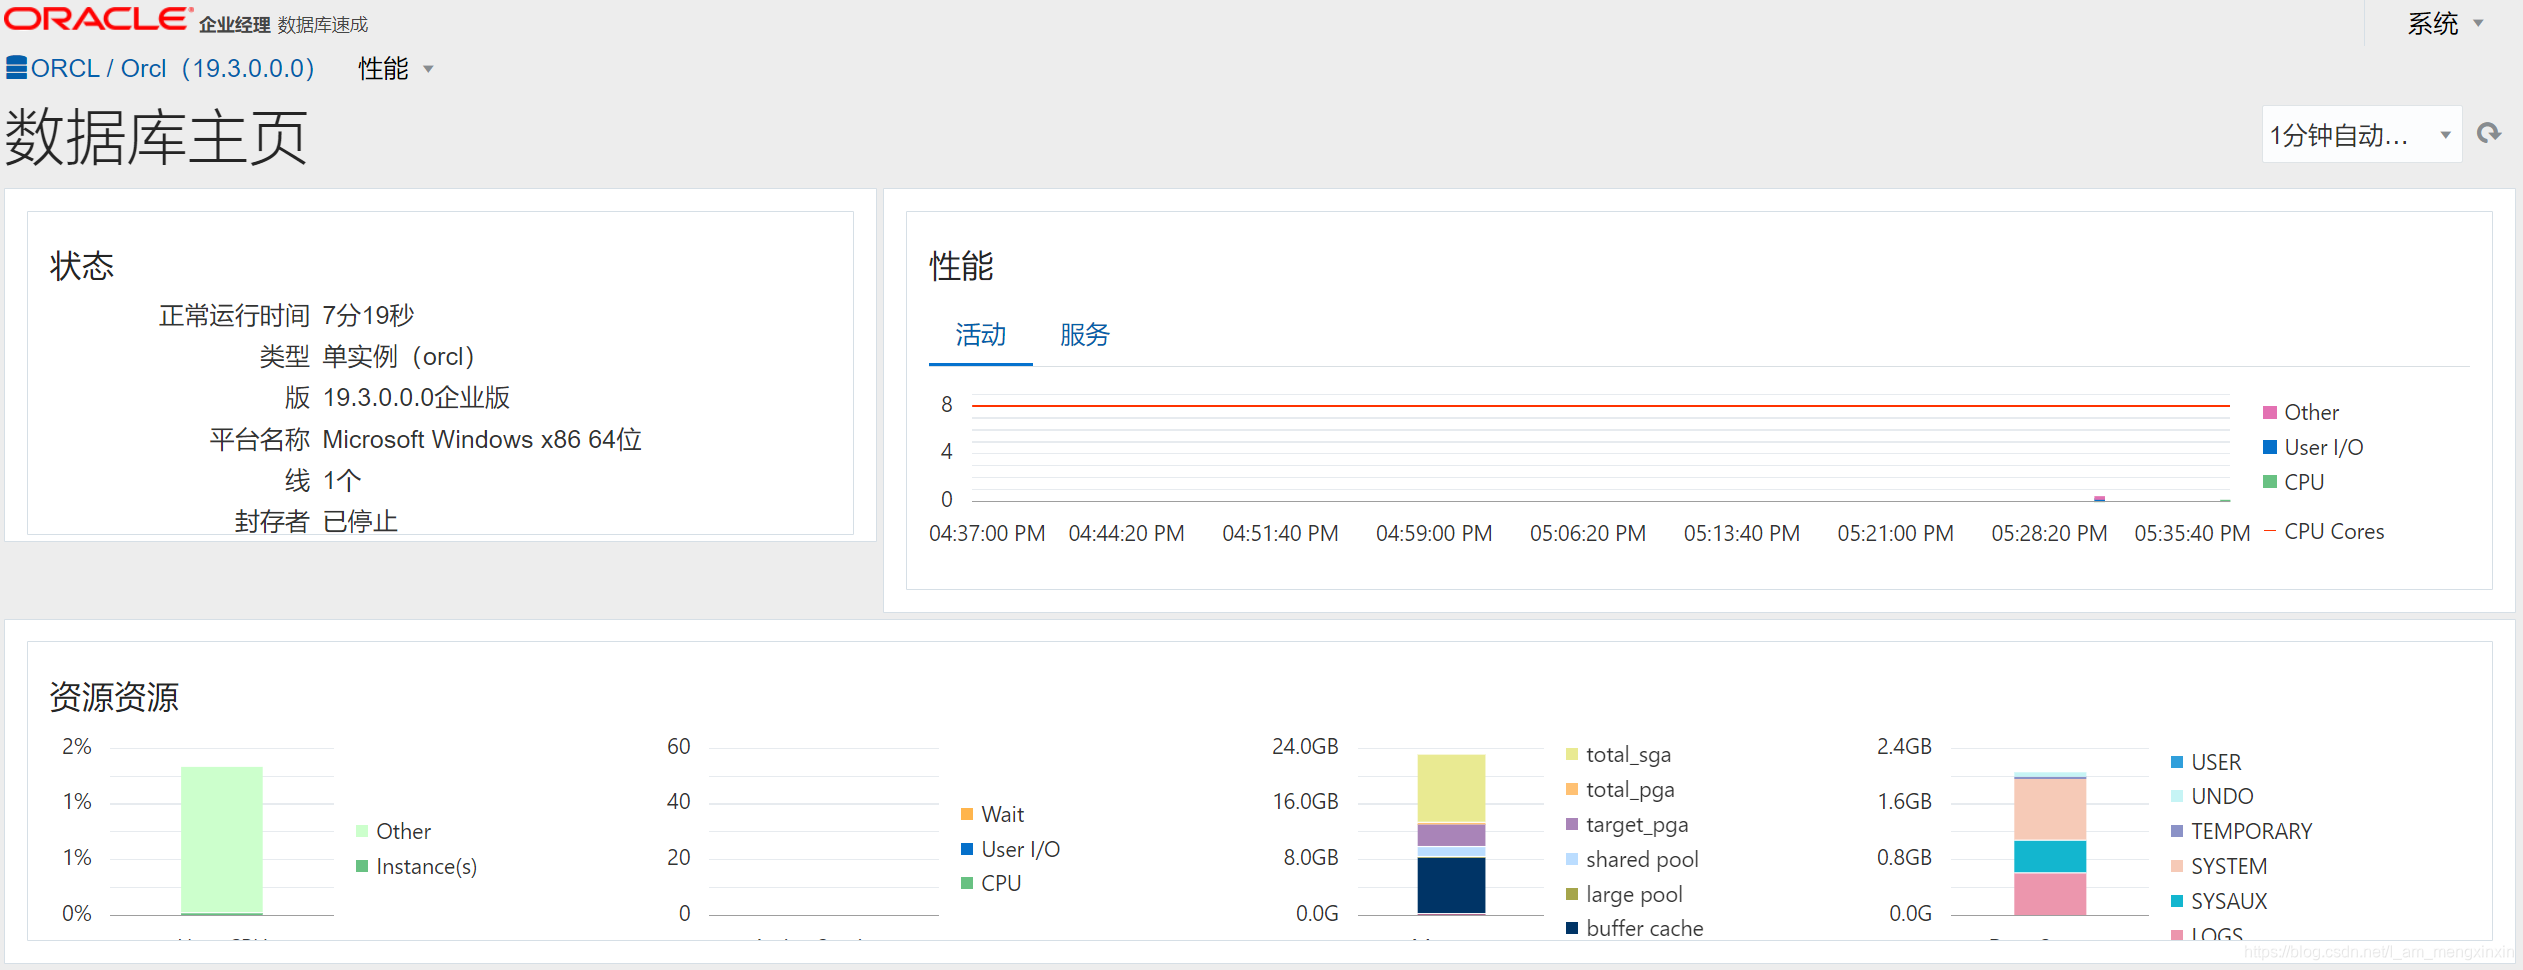Image resolution: width=2523 pixels, height=970 pixels.
Task: Click the uptime value 7分19秒
Action: click(x=368, y=316)
